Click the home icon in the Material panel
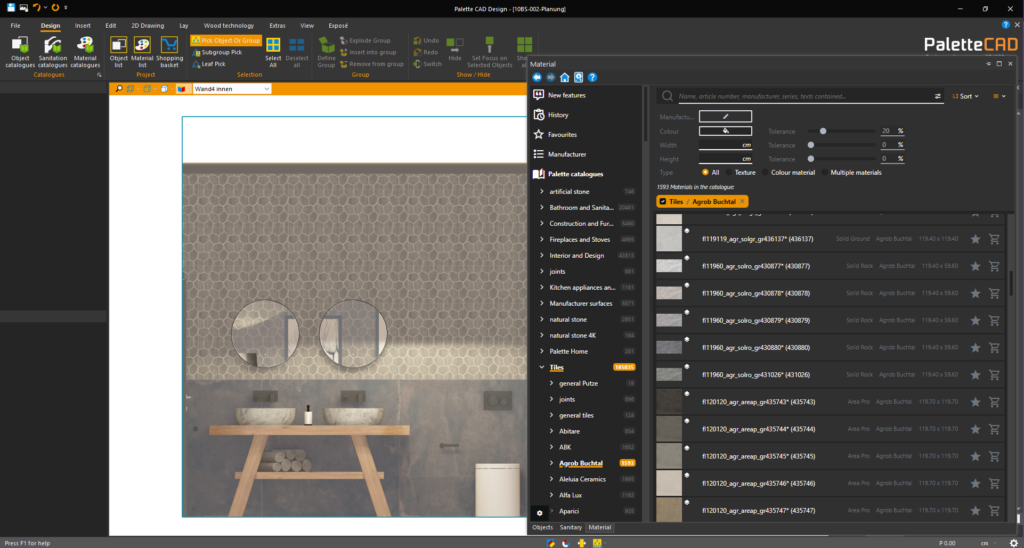The height and width of the screenshot is (548, 1024). 565,77
